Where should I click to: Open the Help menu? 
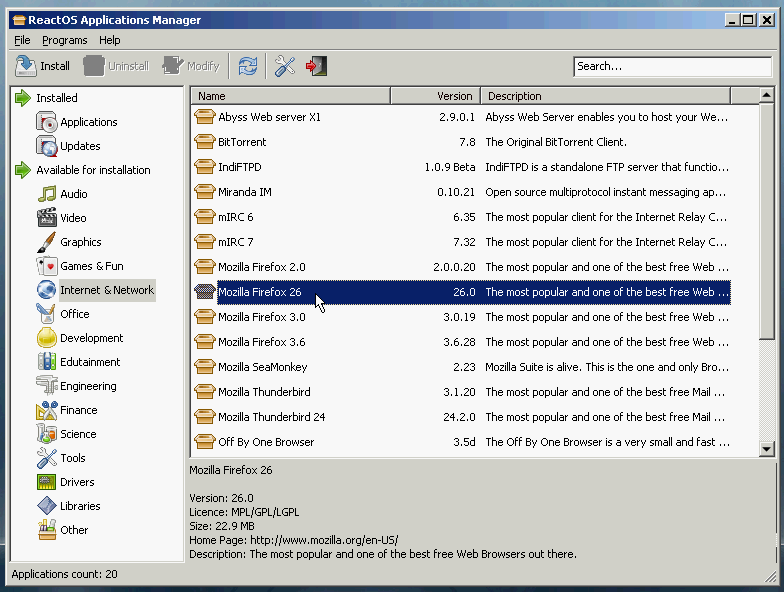pyautogui.click(x=110, y=40)
